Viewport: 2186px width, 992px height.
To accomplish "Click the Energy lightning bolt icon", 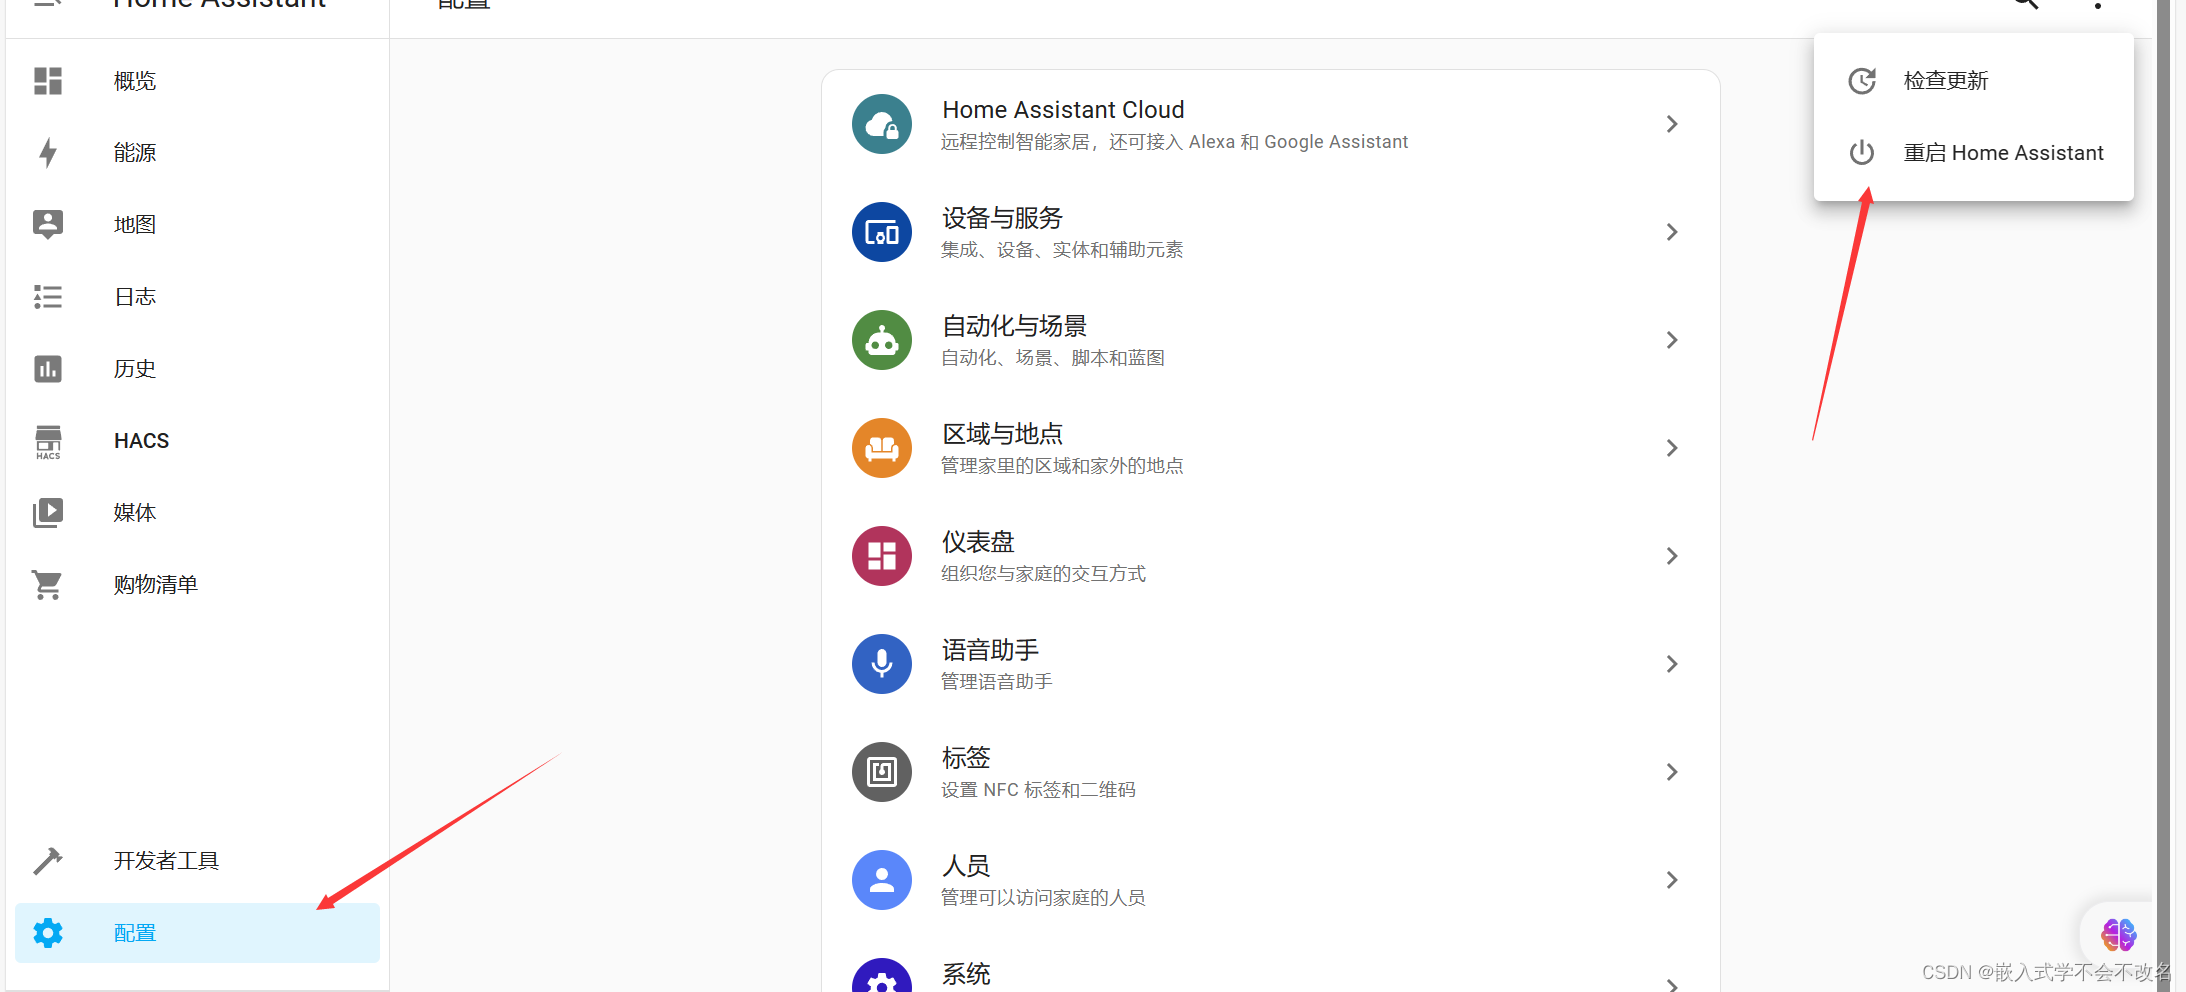I will coord(48,153).
